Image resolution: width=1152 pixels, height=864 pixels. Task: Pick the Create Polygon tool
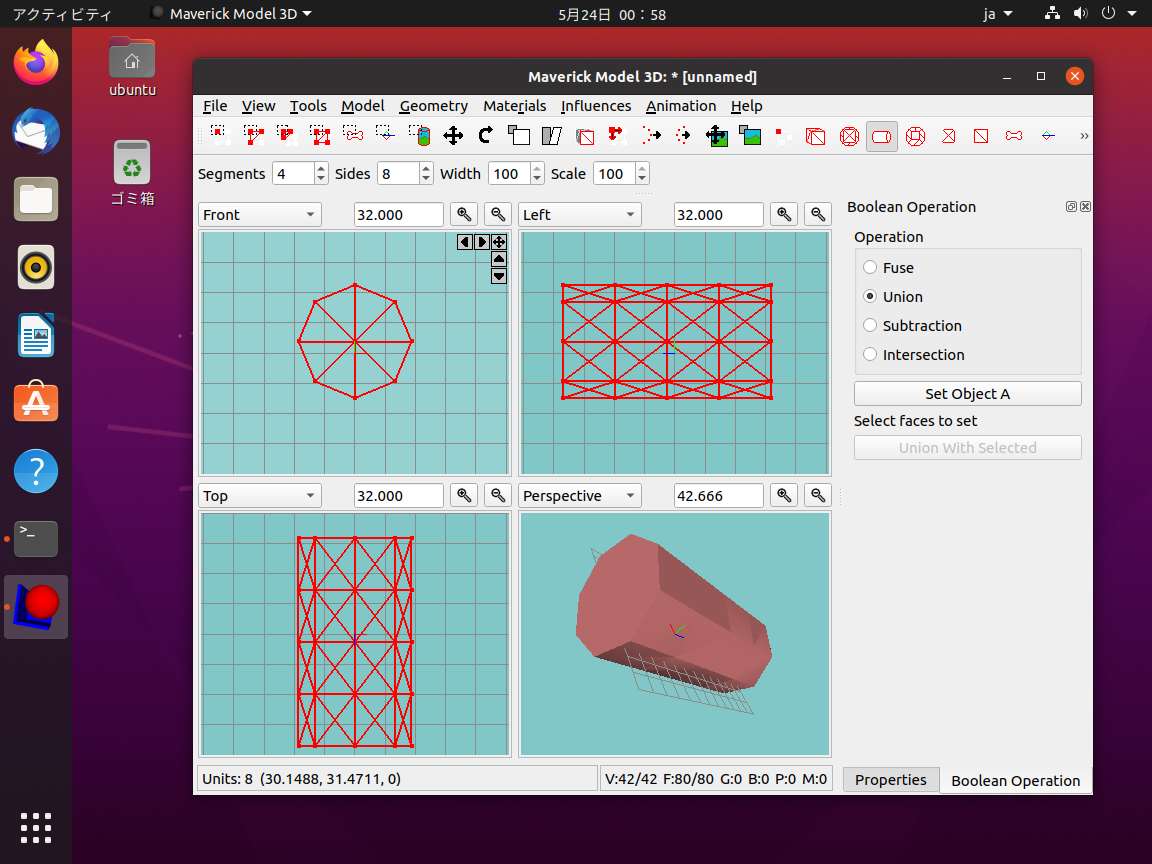pos(948,135)
